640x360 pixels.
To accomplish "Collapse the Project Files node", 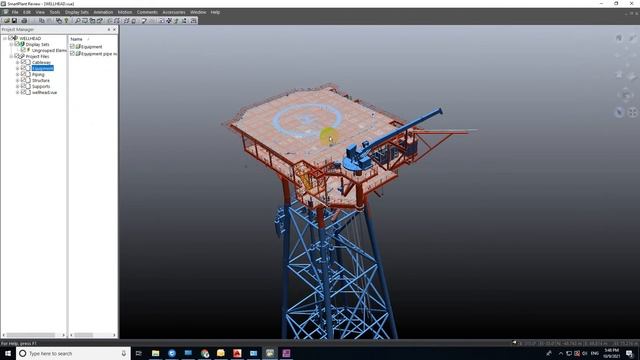I will [11, 56].
